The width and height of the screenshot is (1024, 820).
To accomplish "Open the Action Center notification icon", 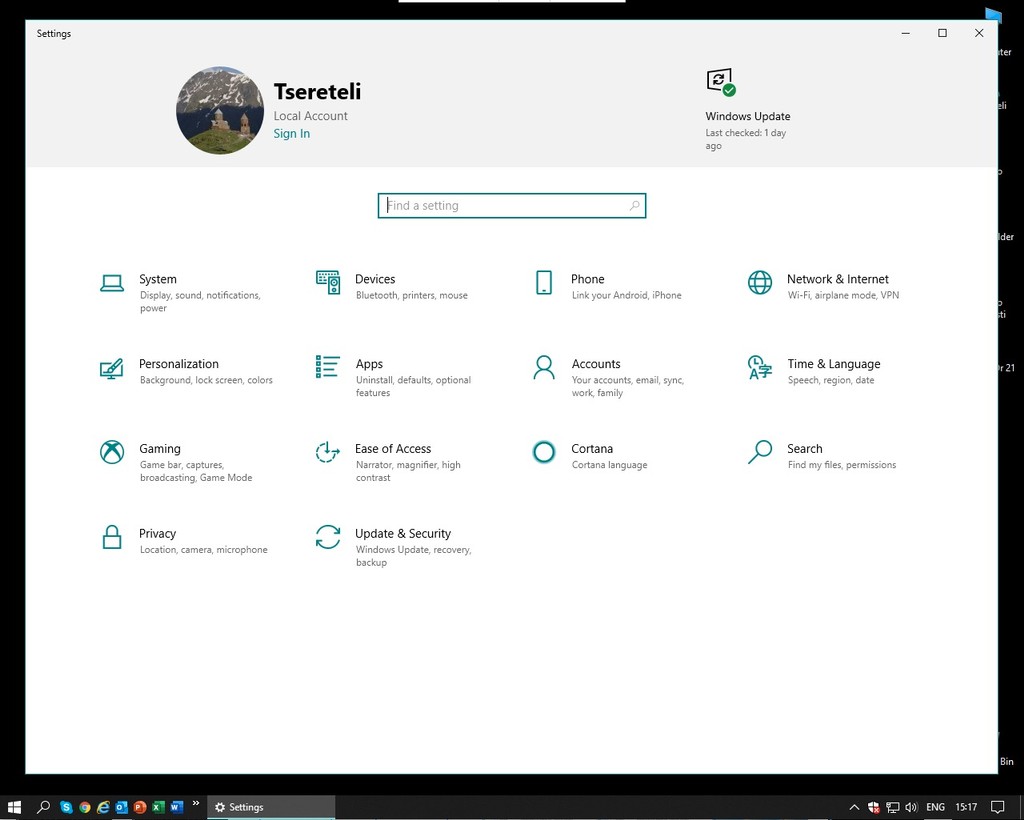I will click(x=997, y=808).
